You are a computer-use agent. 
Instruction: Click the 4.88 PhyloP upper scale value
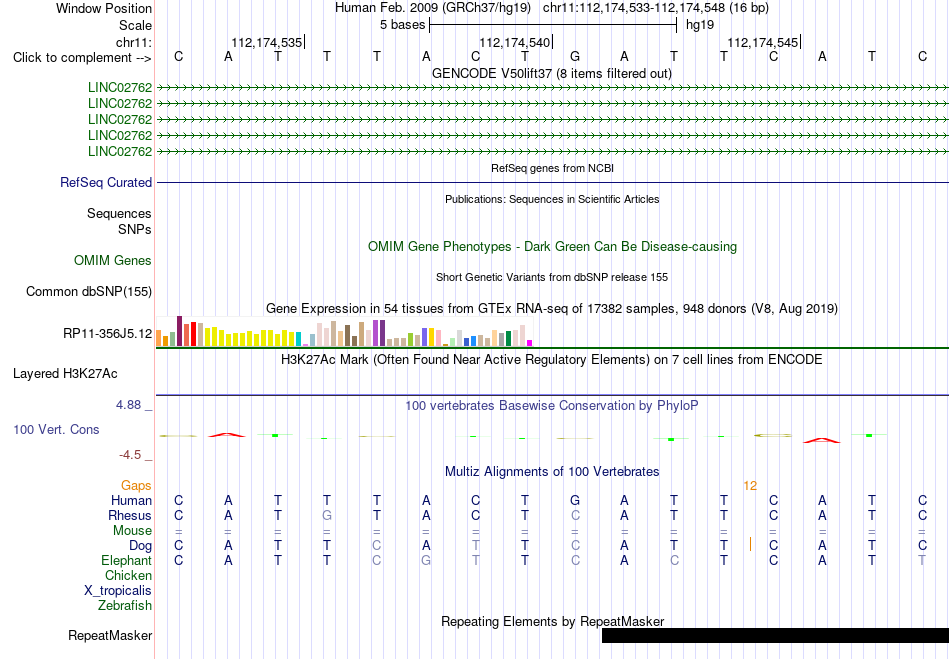[128, 405]
